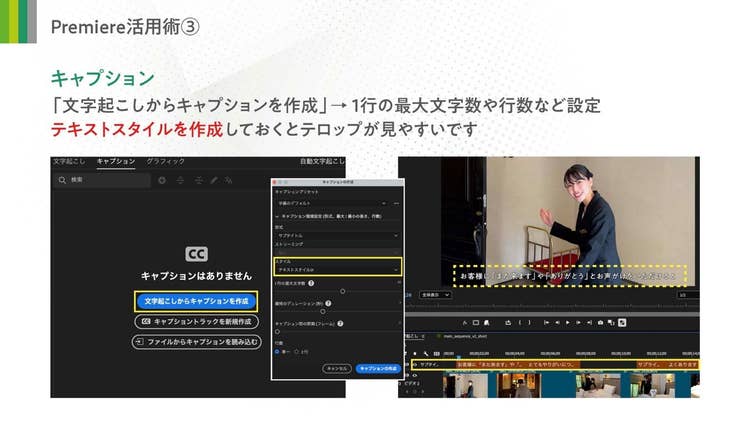The image size is (750, 422).
Task: Click the pencil edit icon in caption toolbar
Action: pyautogui.click(x=214, y=180)
